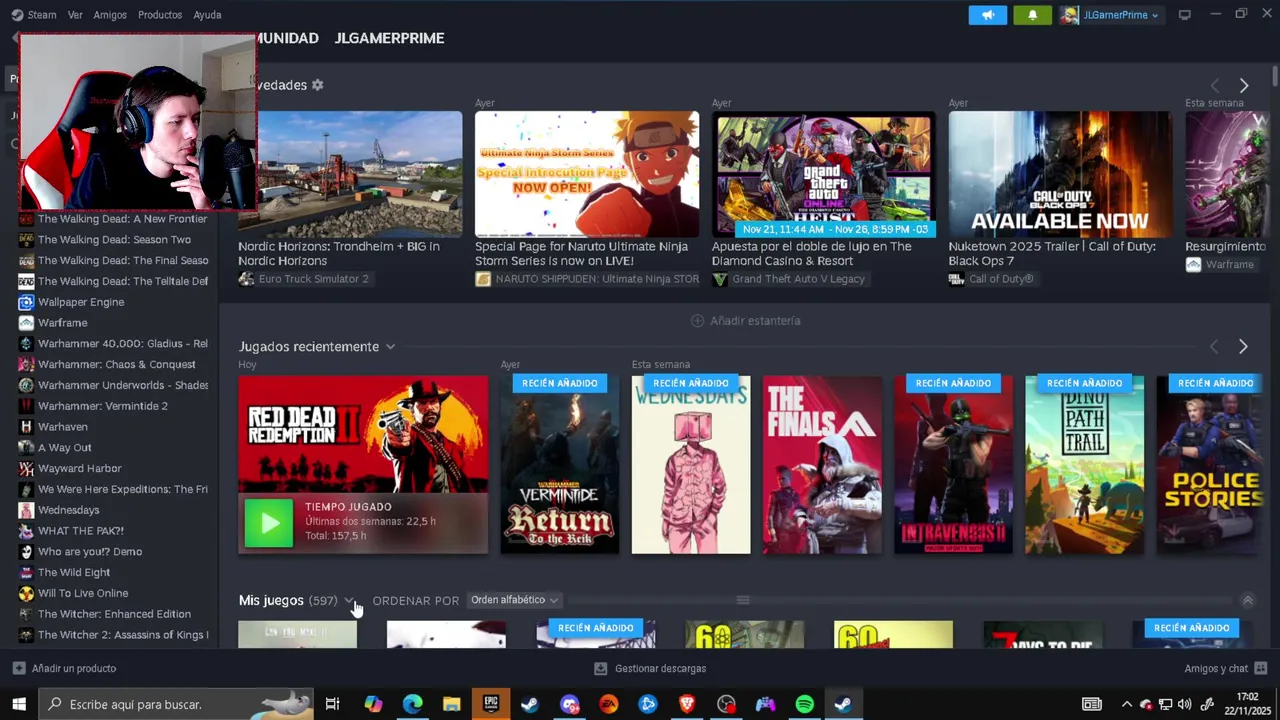Open Gestionar descargas
This screenshot has height=720, width=1280.
coord(650,668)
